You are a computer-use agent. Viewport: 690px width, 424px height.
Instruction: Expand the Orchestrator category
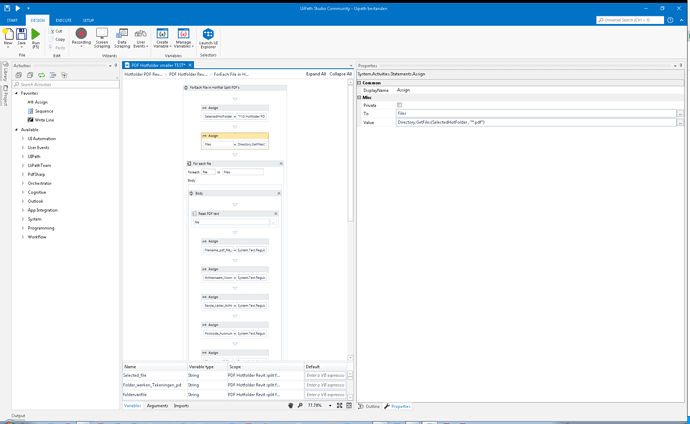(x=23, y=183)
